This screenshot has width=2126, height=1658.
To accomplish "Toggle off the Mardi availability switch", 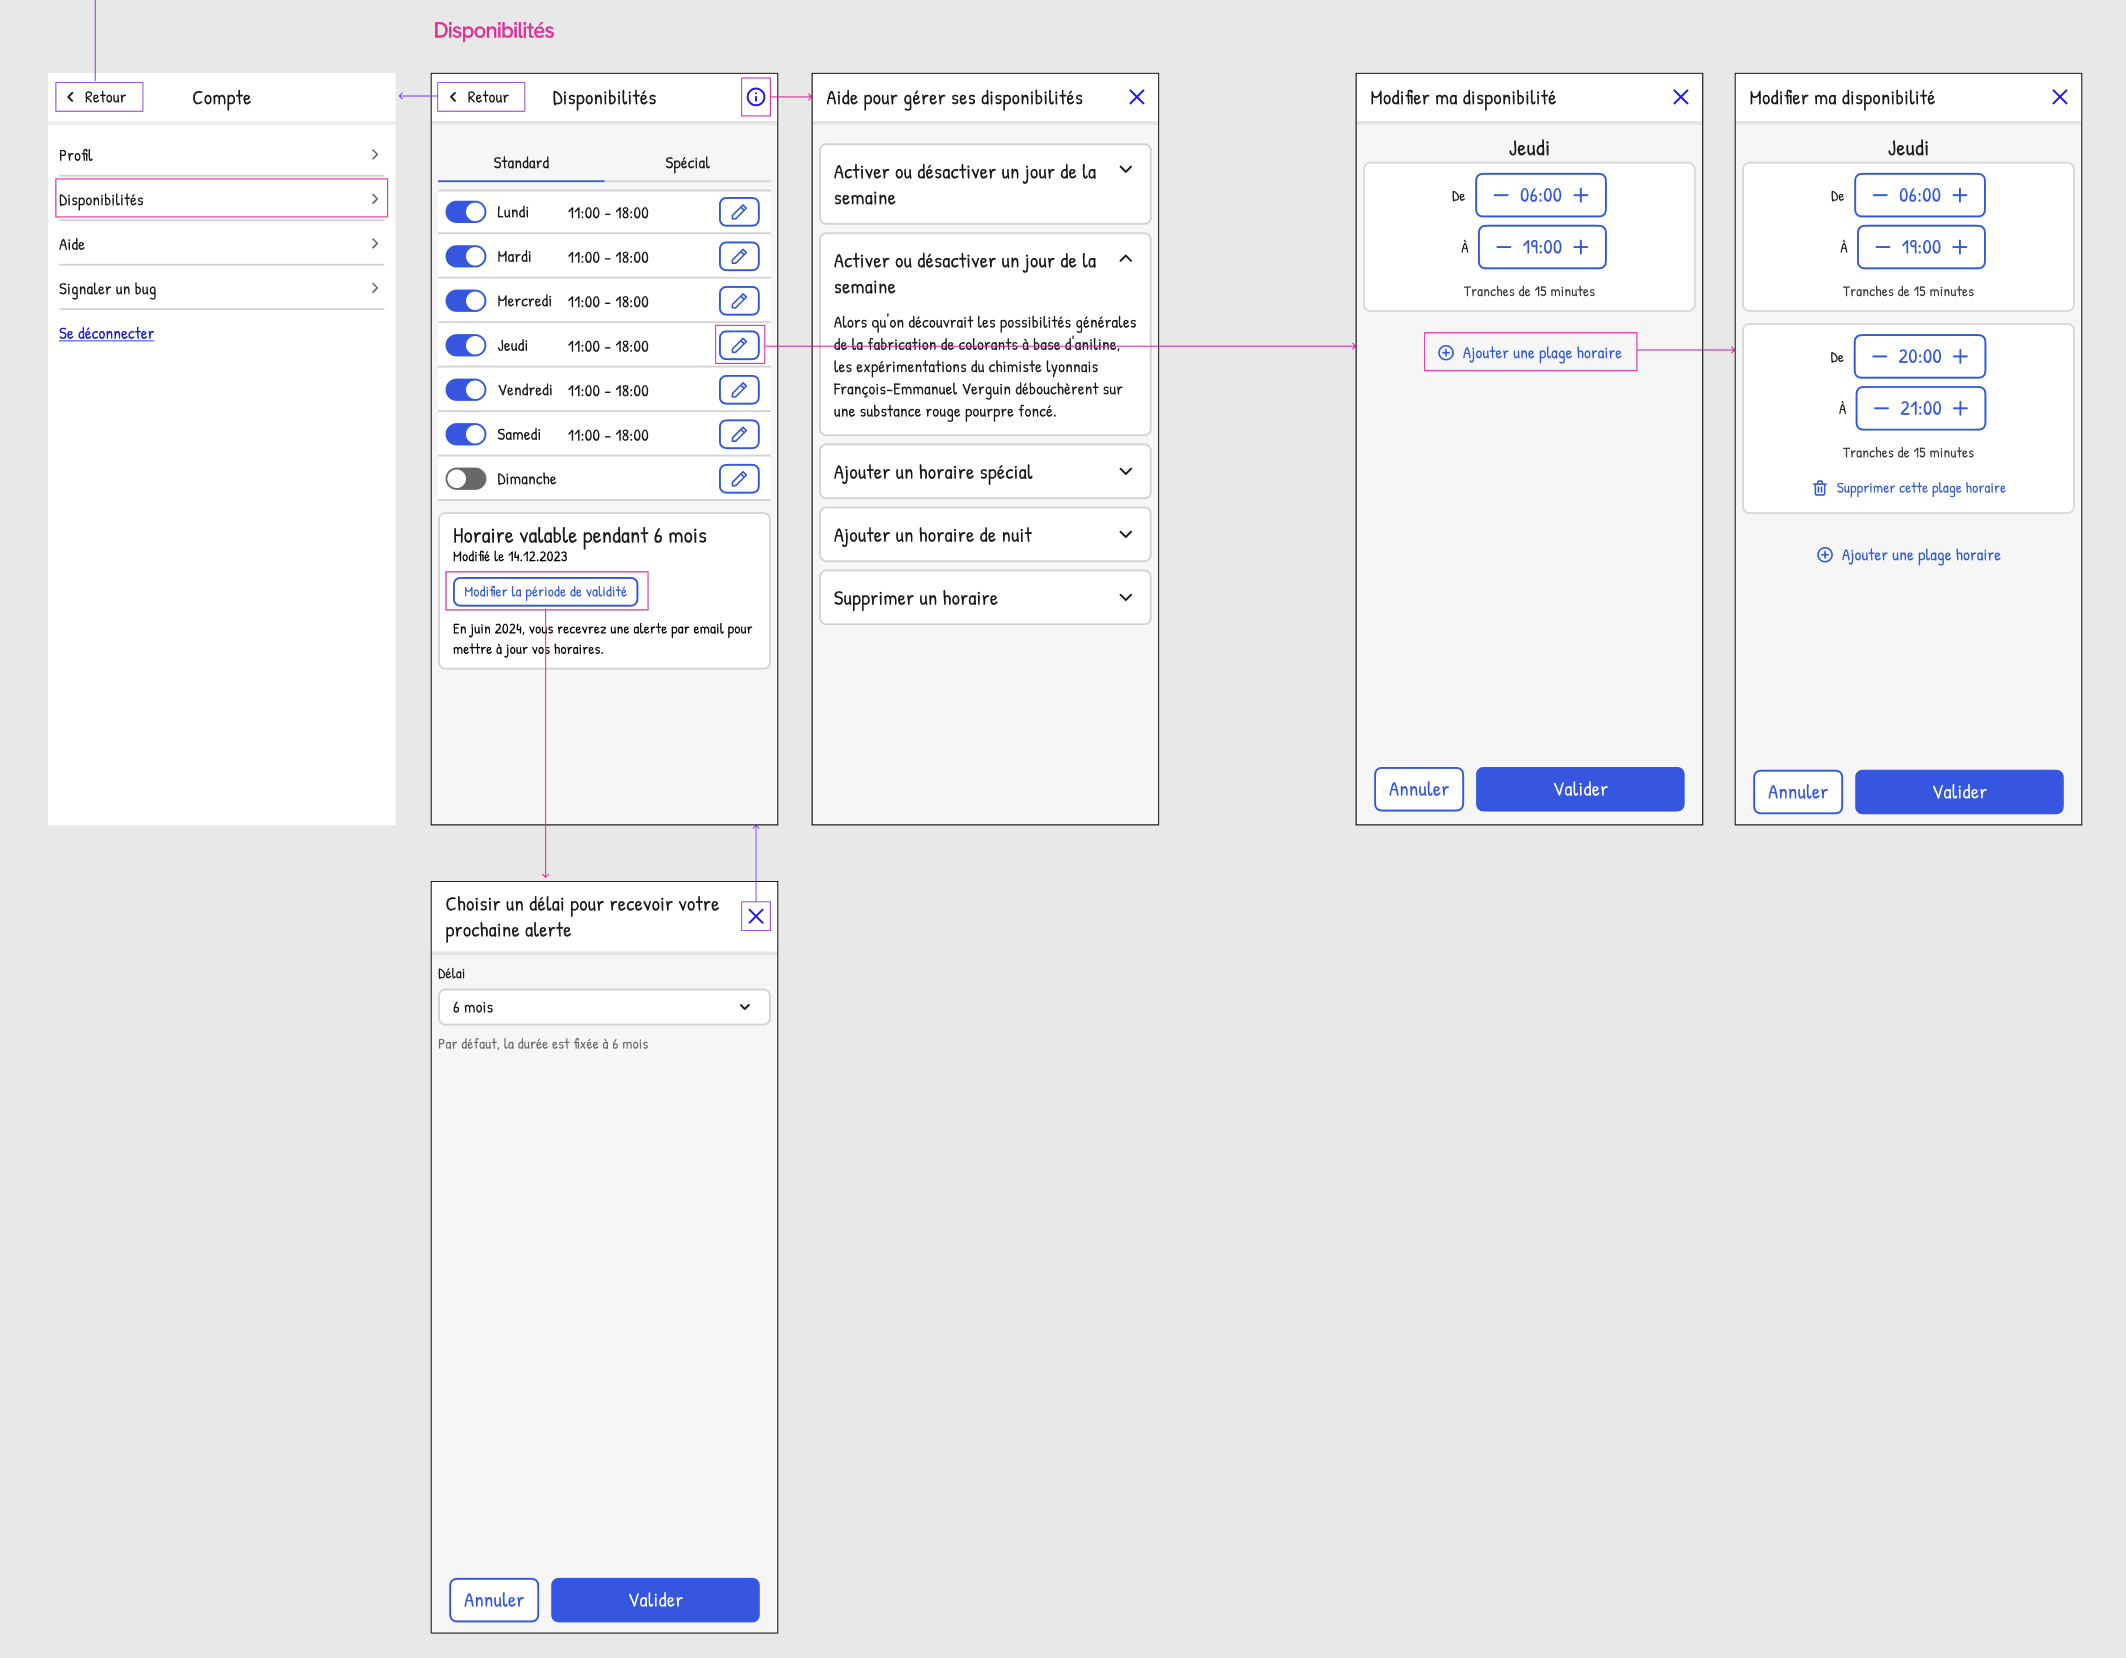I will [466, 257].
